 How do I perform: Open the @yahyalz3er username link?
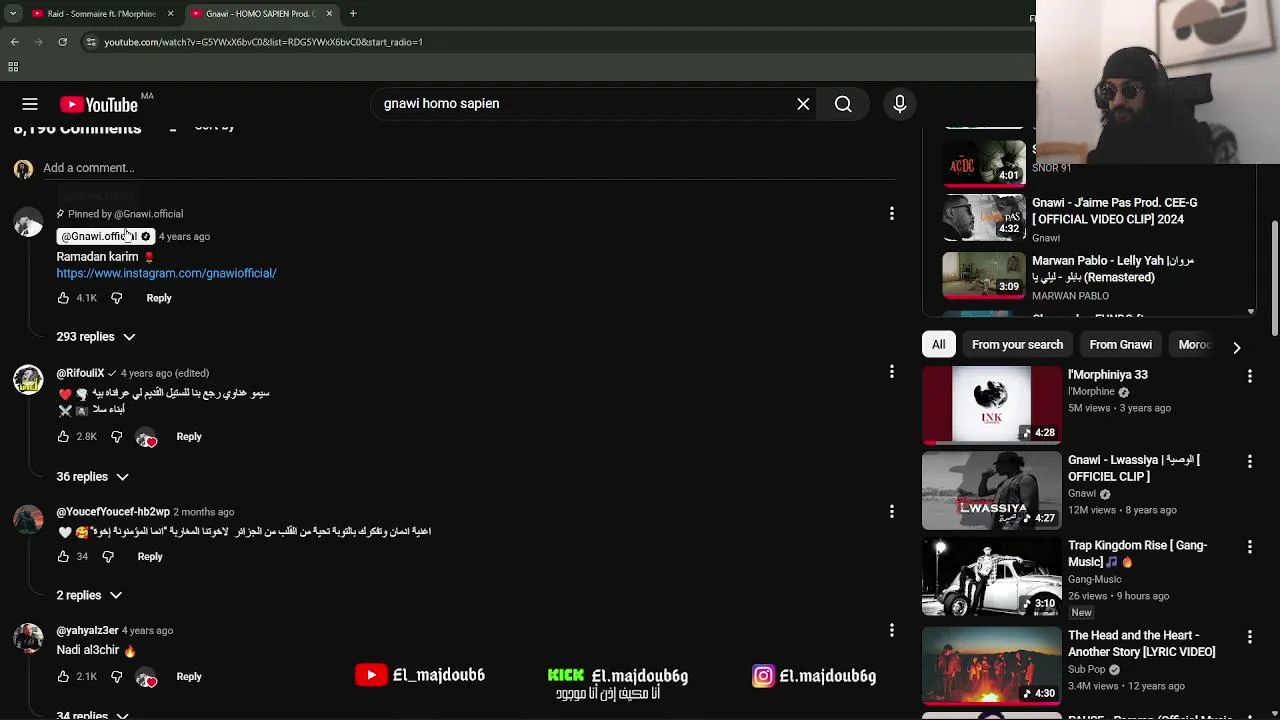[87, 631]
